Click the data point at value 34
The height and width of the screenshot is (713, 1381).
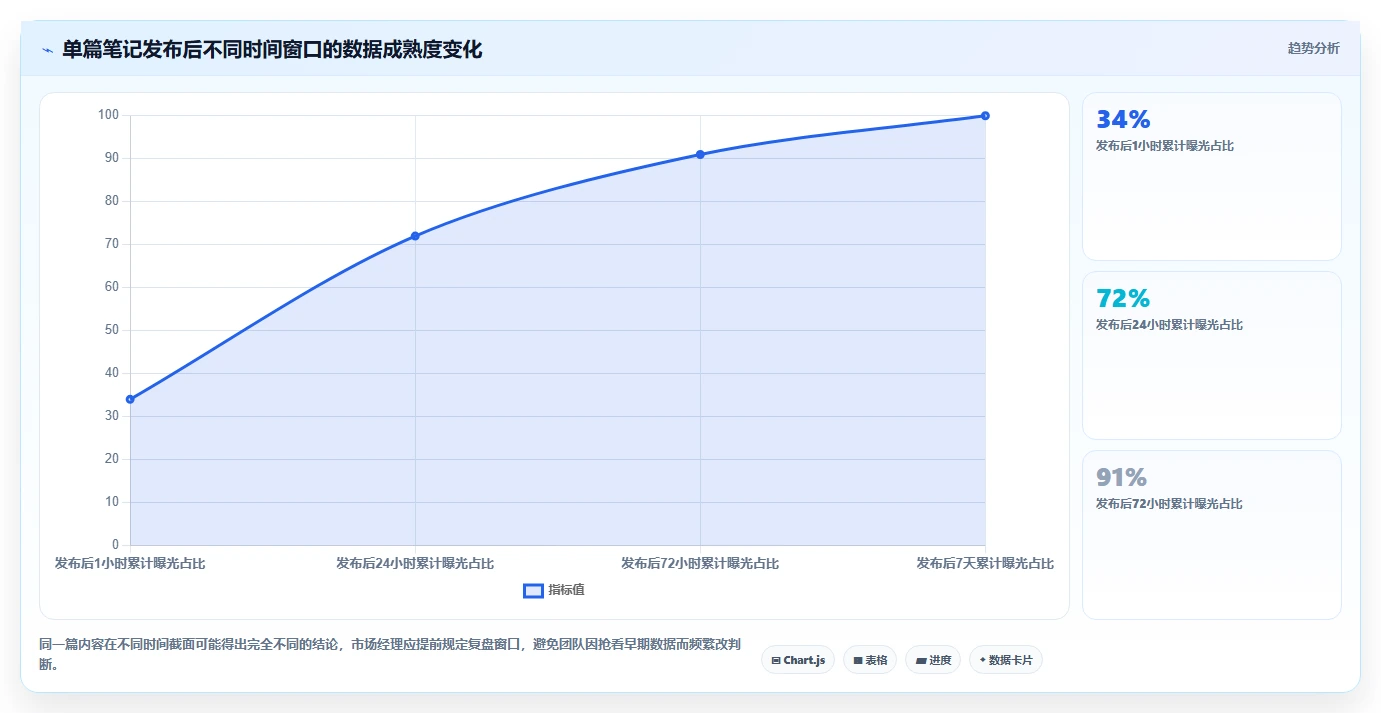pyautogui.click(x=130, y=399)
